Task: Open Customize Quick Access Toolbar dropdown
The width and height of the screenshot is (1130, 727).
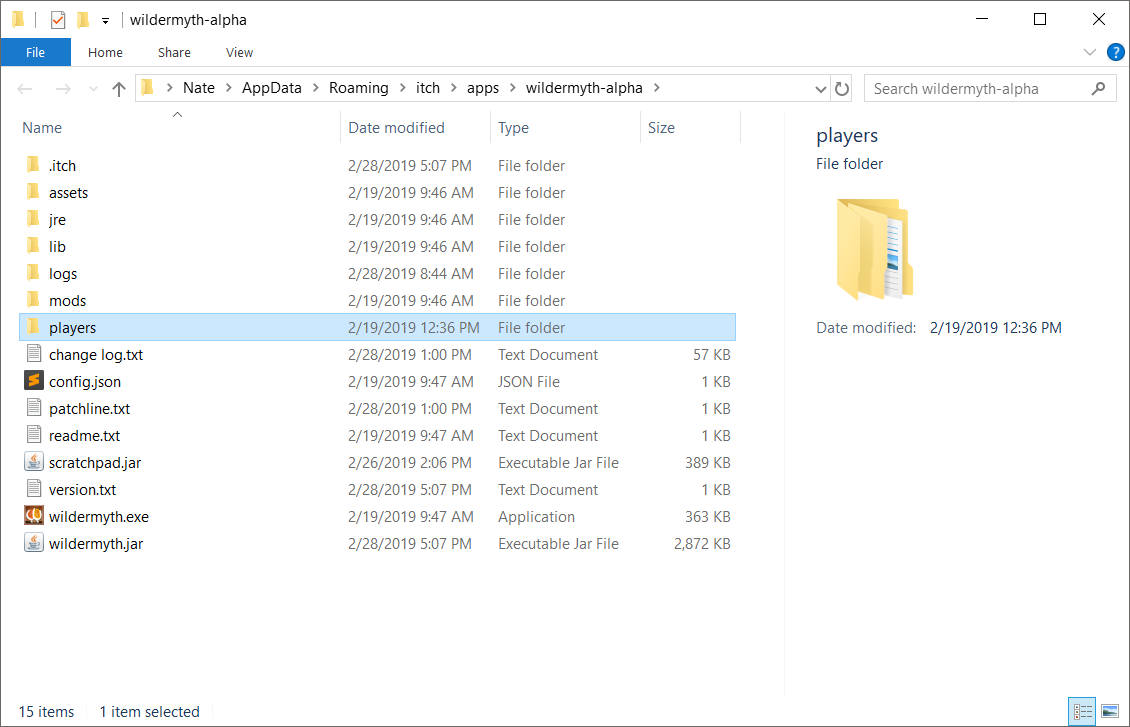Action: [x=105, y=20]
